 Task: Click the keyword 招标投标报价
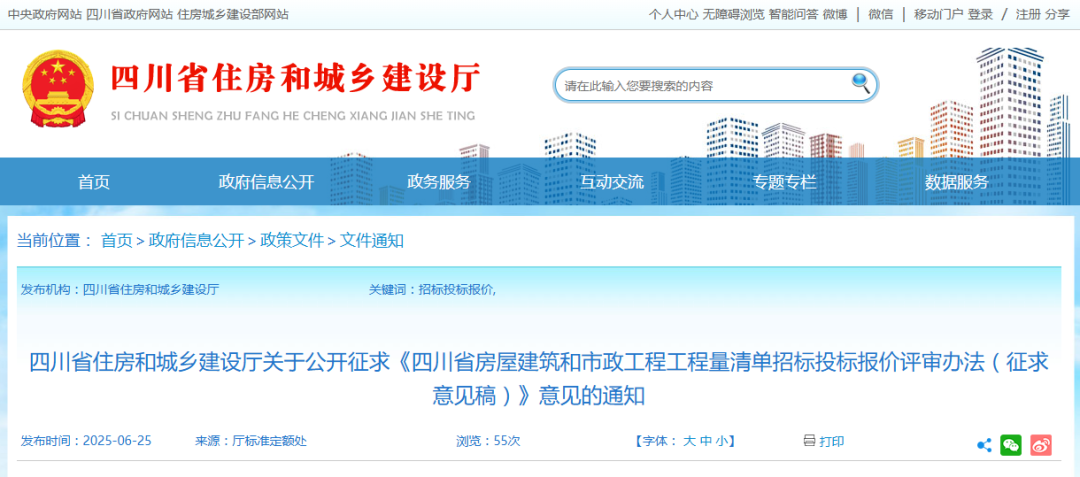[457, 290]
